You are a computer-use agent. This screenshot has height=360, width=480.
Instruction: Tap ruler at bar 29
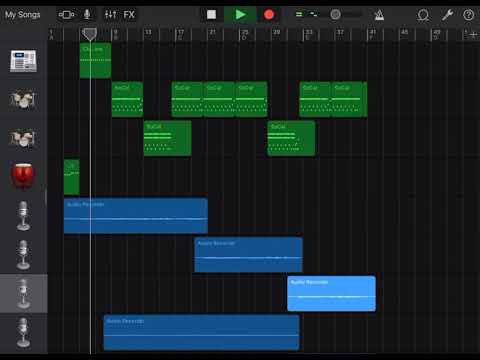(277, 32)
